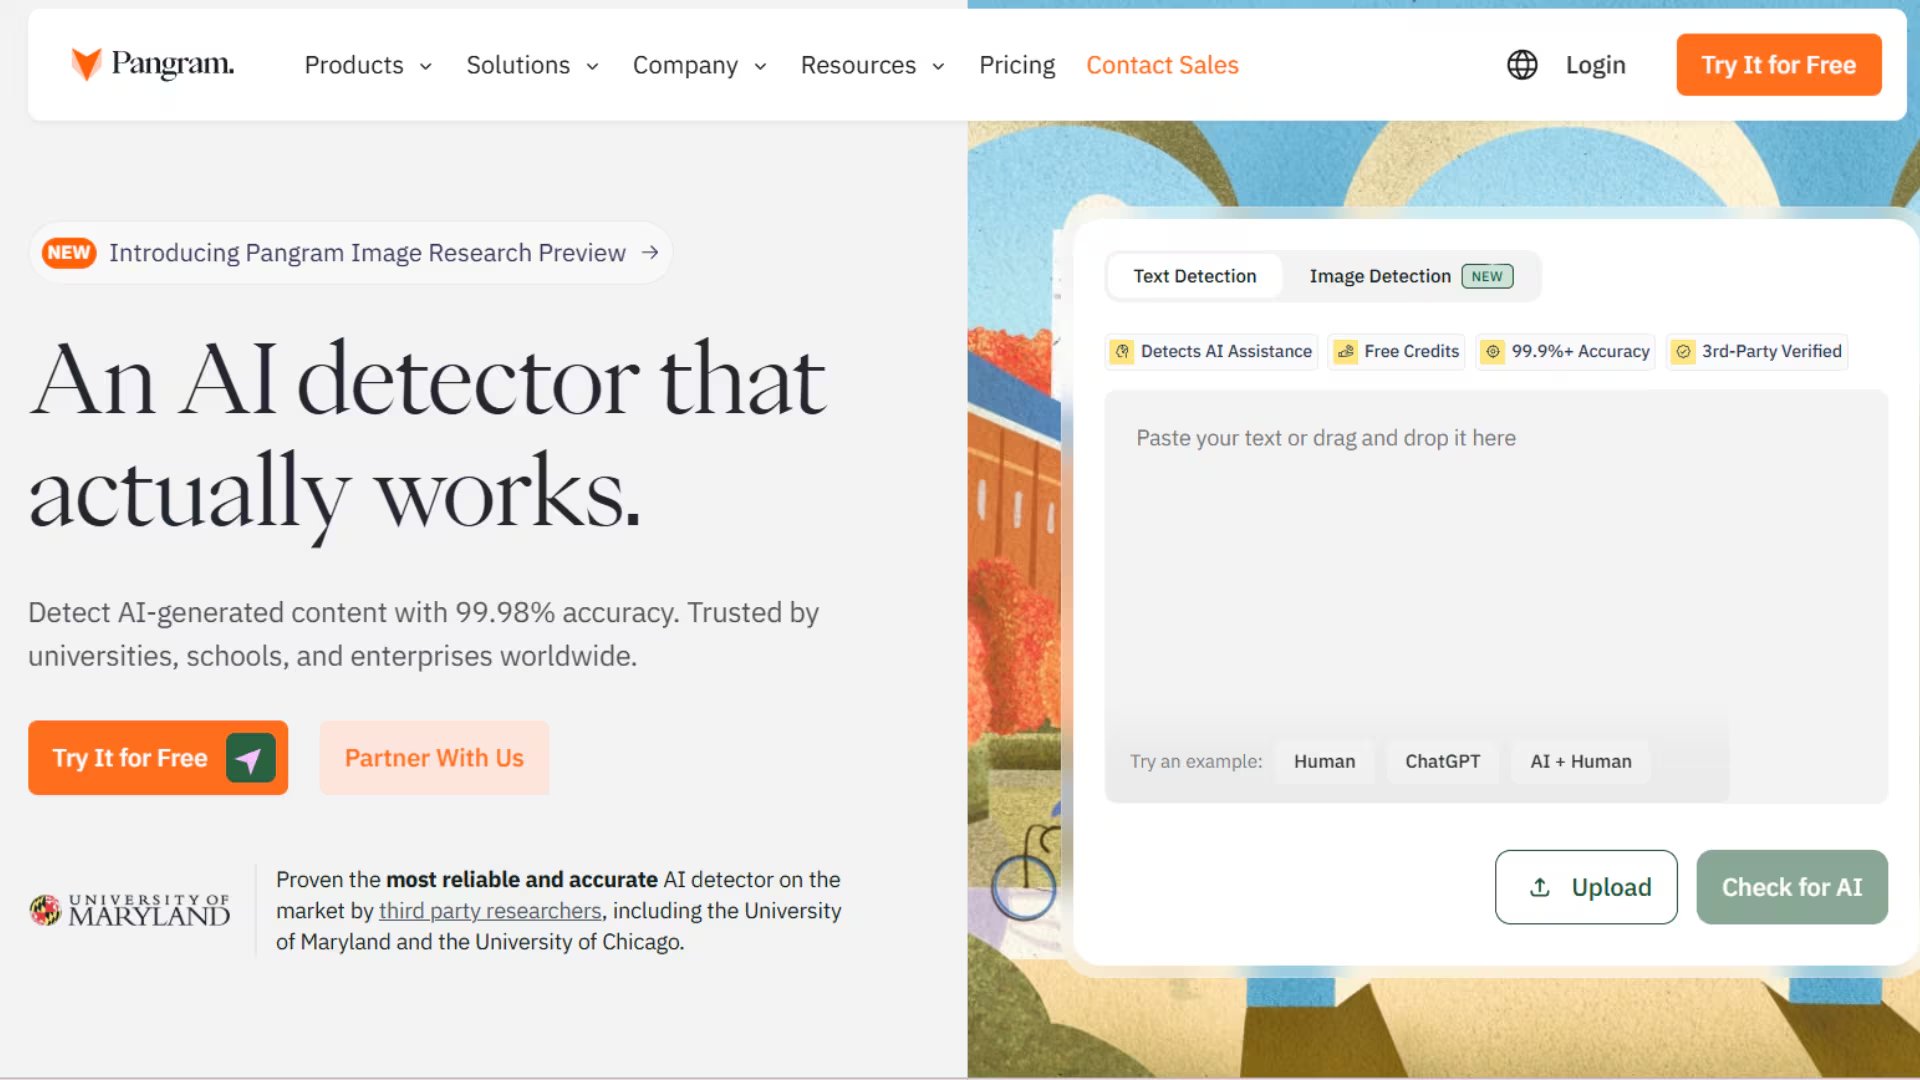
Task: Click the Detects AI Assistance label
Action: tap(1226, 351)
